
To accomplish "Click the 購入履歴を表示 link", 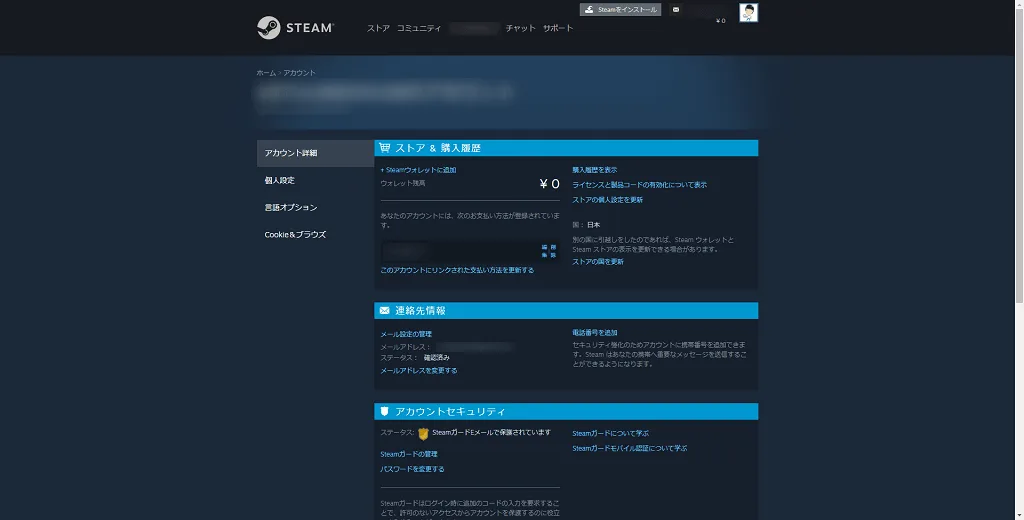I will [x=595, y=170].
